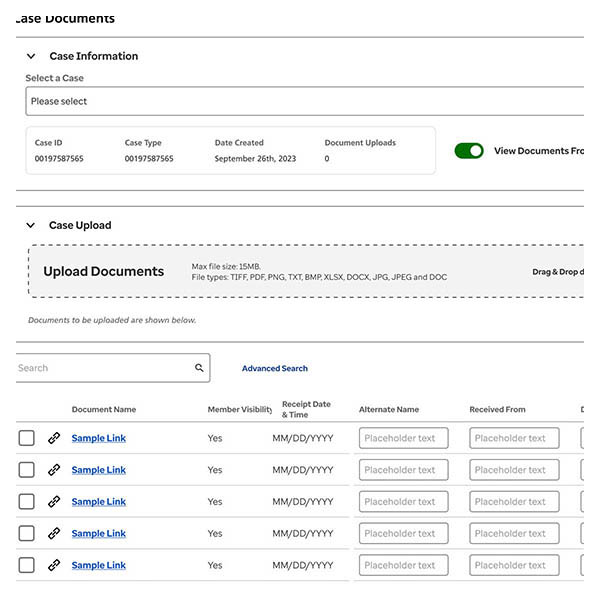
Task: Select the last document row checkbox
Action: click(x=27, y=565)
